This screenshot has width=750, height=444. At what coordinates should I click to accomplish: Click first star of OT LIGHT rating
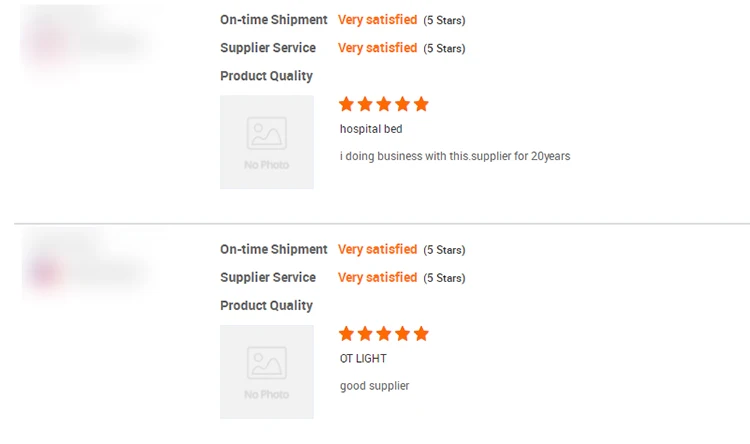[347, 334]
